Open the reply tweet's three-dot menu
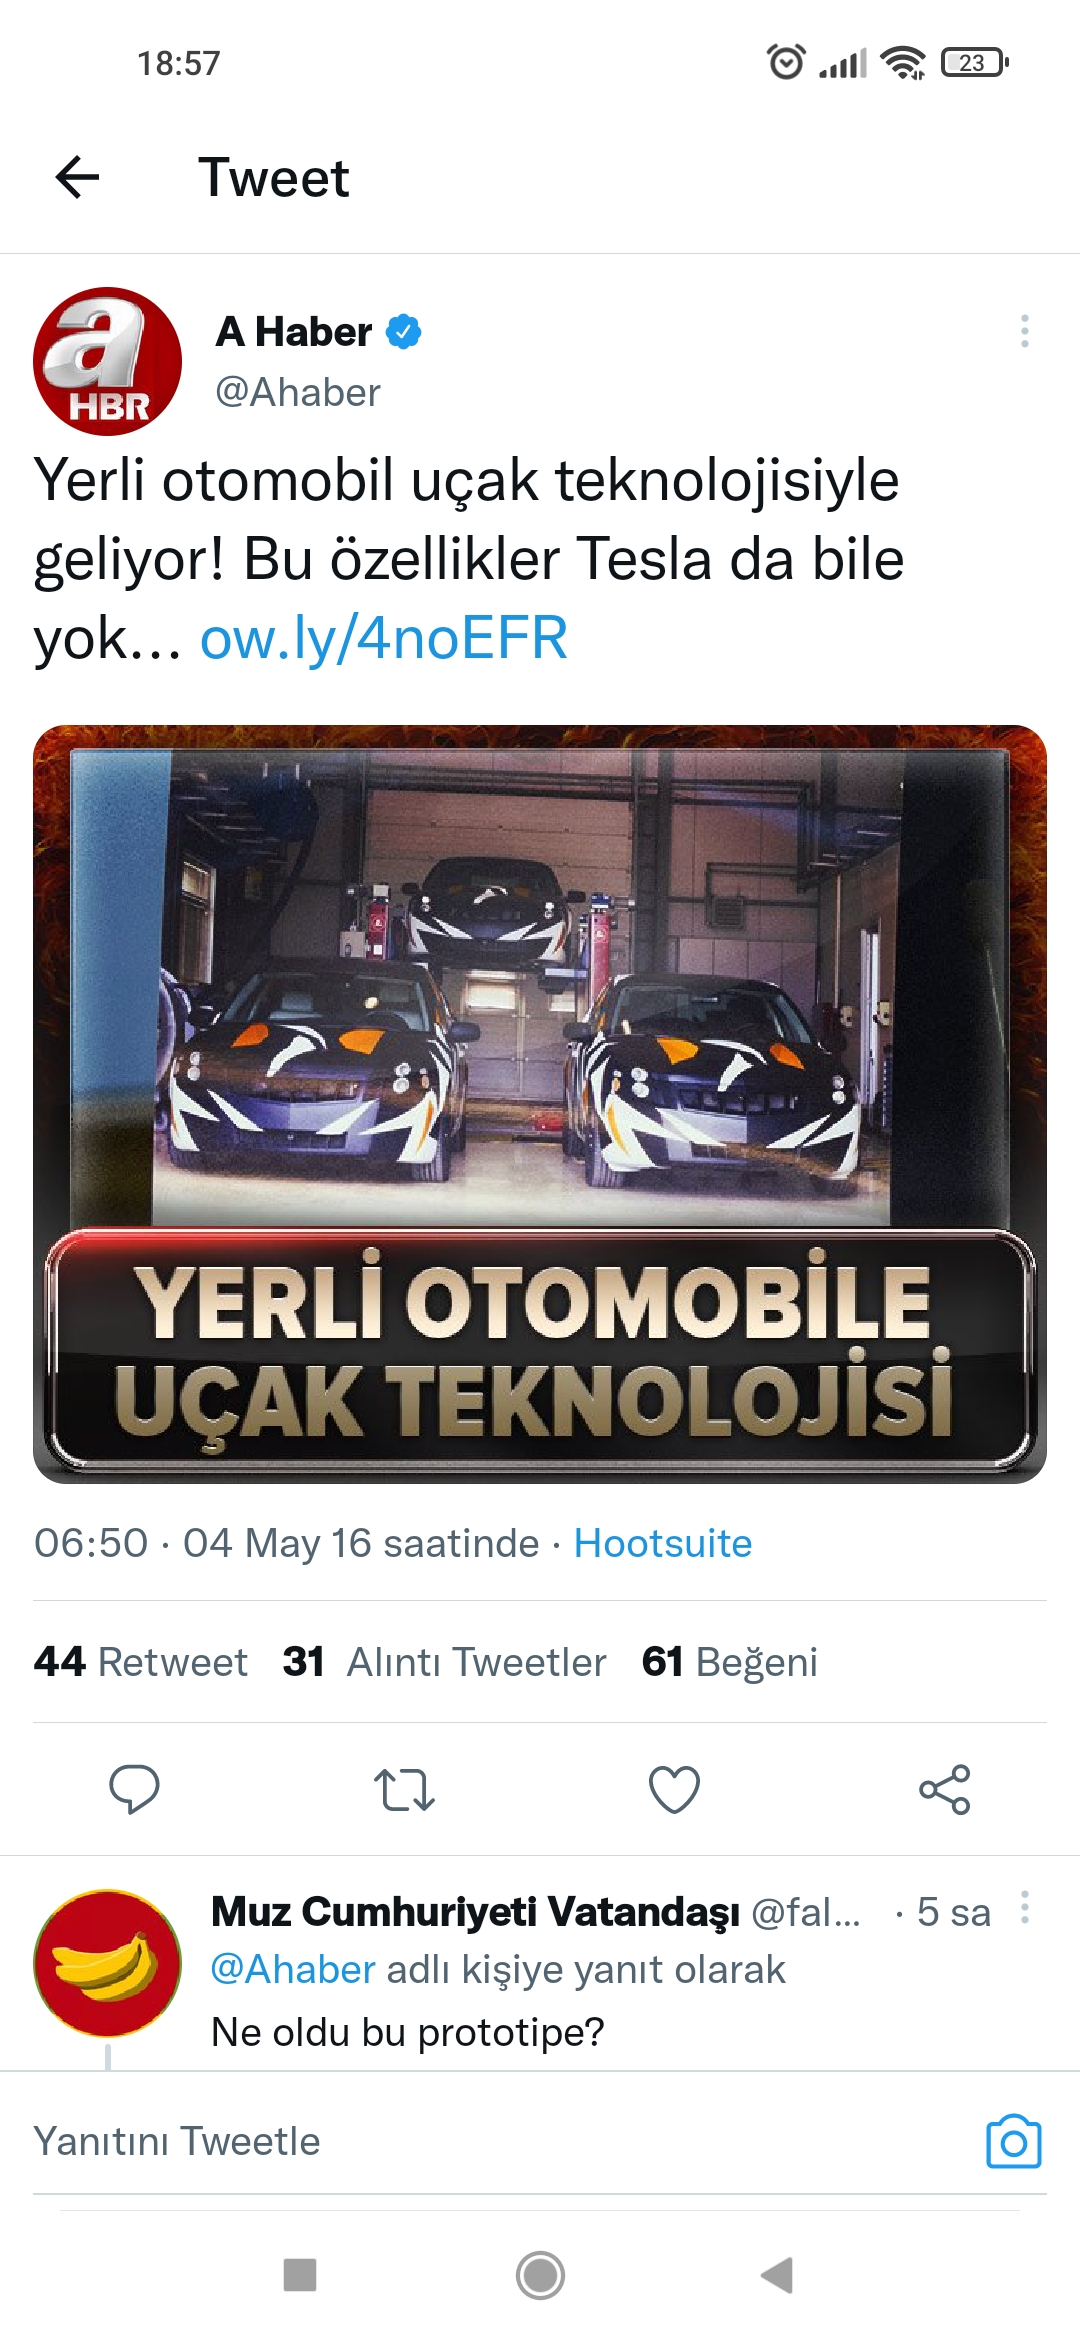1080x2340 pixels. pyautogui.click(x=1024, y=1907)
